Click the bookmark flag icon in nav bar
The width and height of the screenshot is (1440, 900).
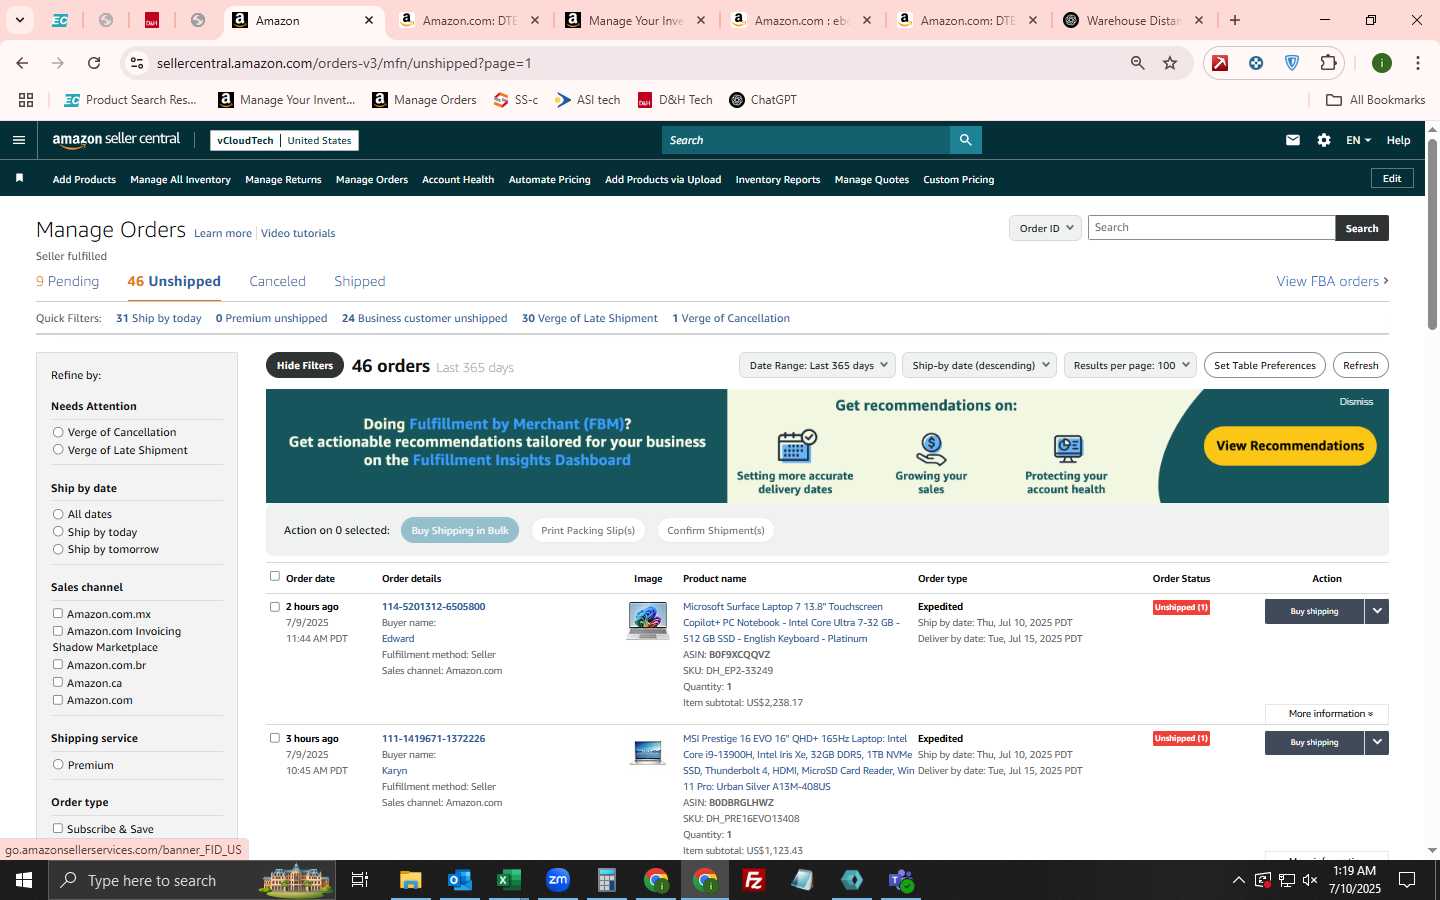[x=19, y=179]
